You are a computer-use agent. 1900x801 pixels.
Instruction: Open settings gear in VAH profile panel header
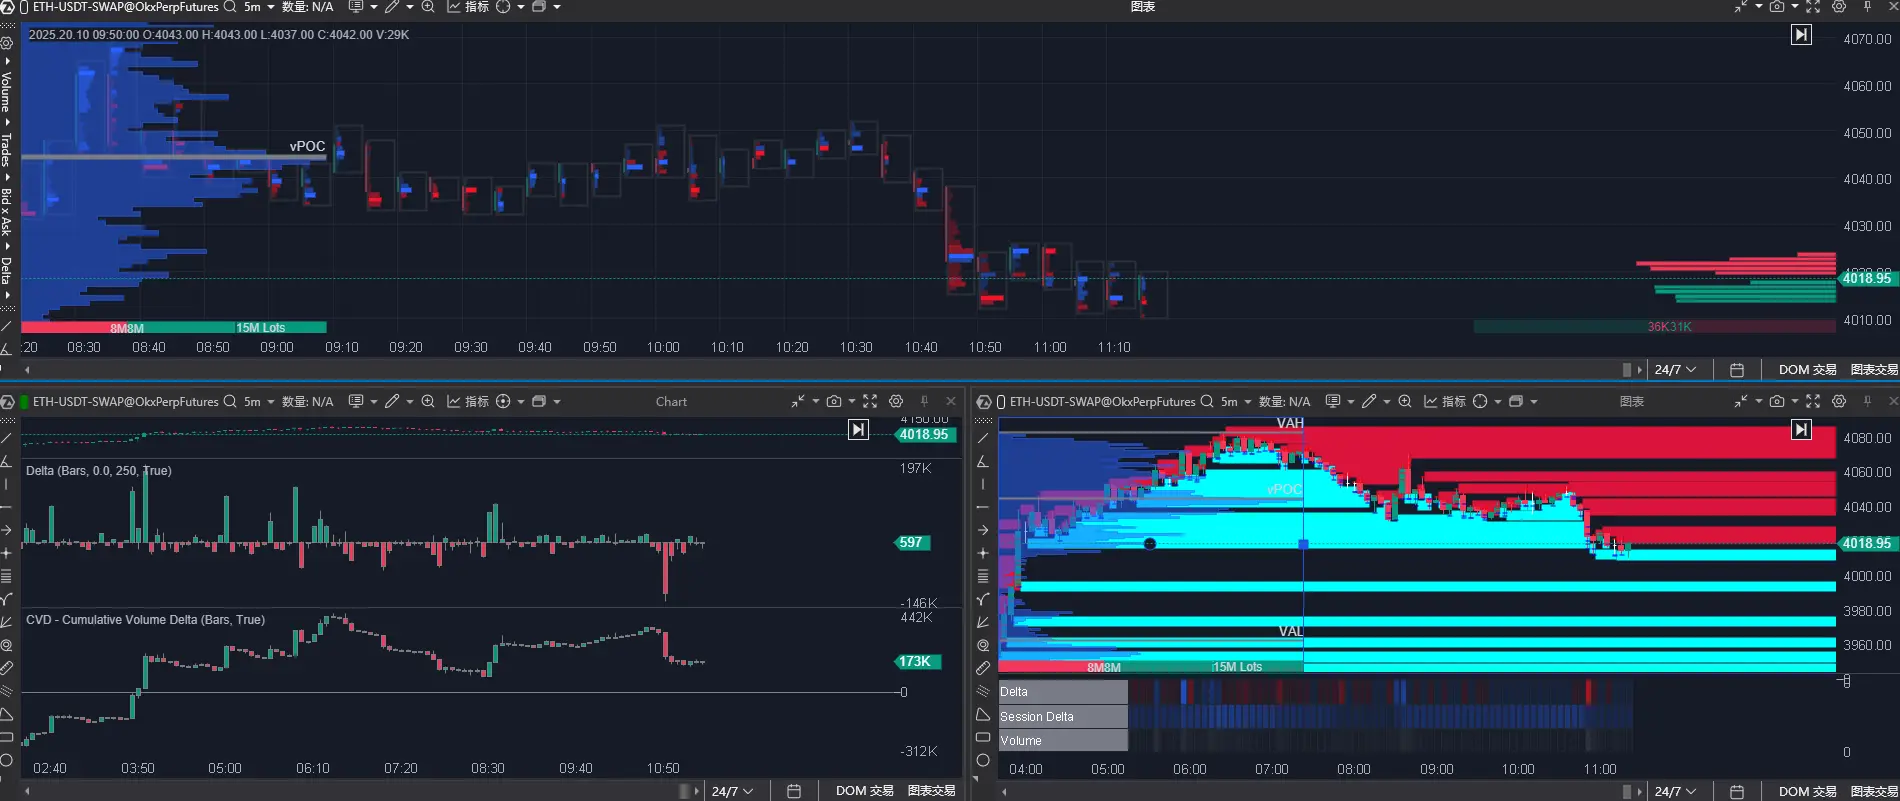pyautogui.click(x=1839, y=401)
